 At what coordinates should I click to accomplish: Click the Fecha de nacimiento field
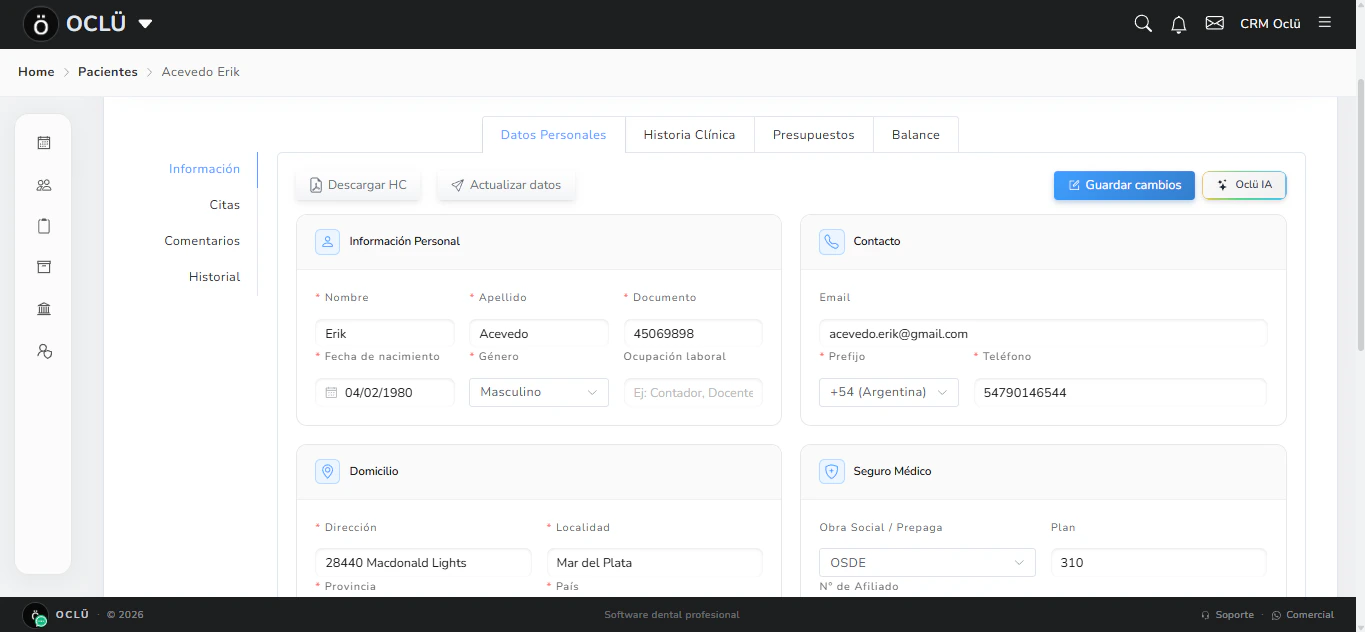click(x=385, y=392)
